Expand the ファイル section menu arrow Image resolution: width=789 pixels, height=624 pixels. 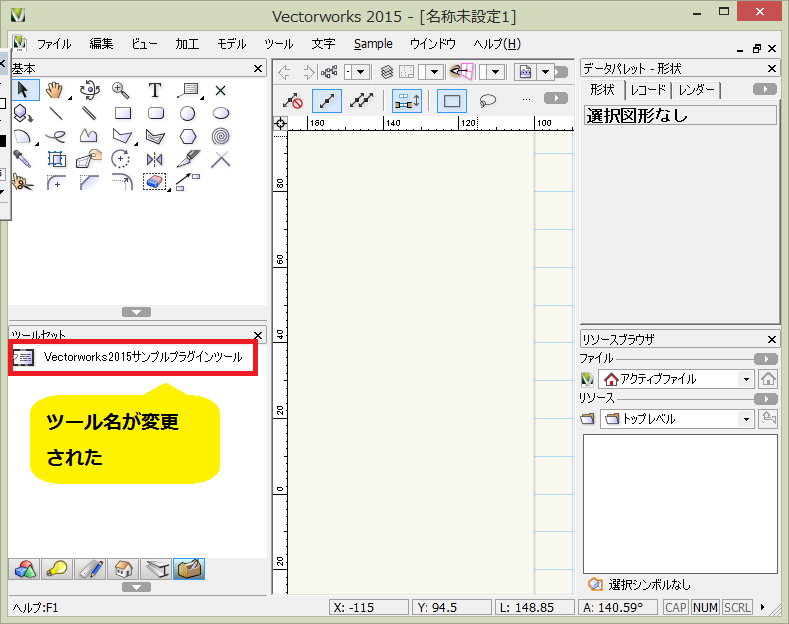tap(766, 359)
